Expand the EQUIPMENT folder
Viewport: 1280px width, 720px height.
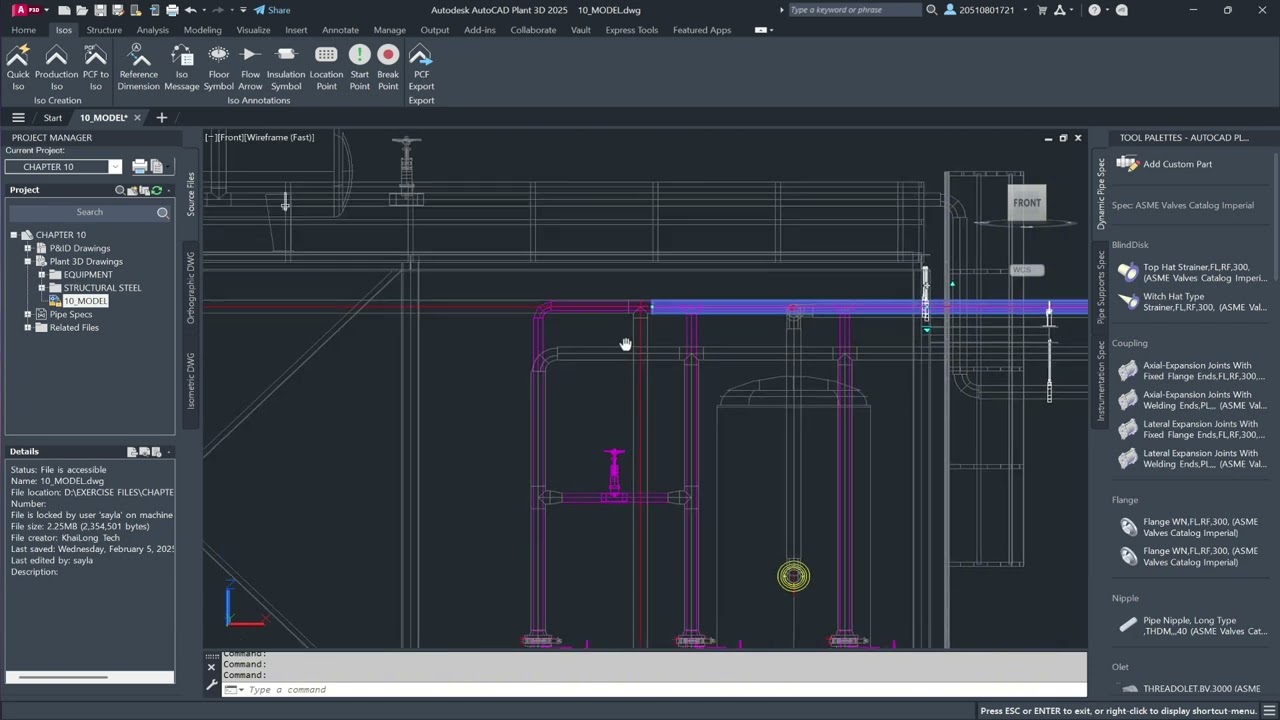click(x=42, y=274)
